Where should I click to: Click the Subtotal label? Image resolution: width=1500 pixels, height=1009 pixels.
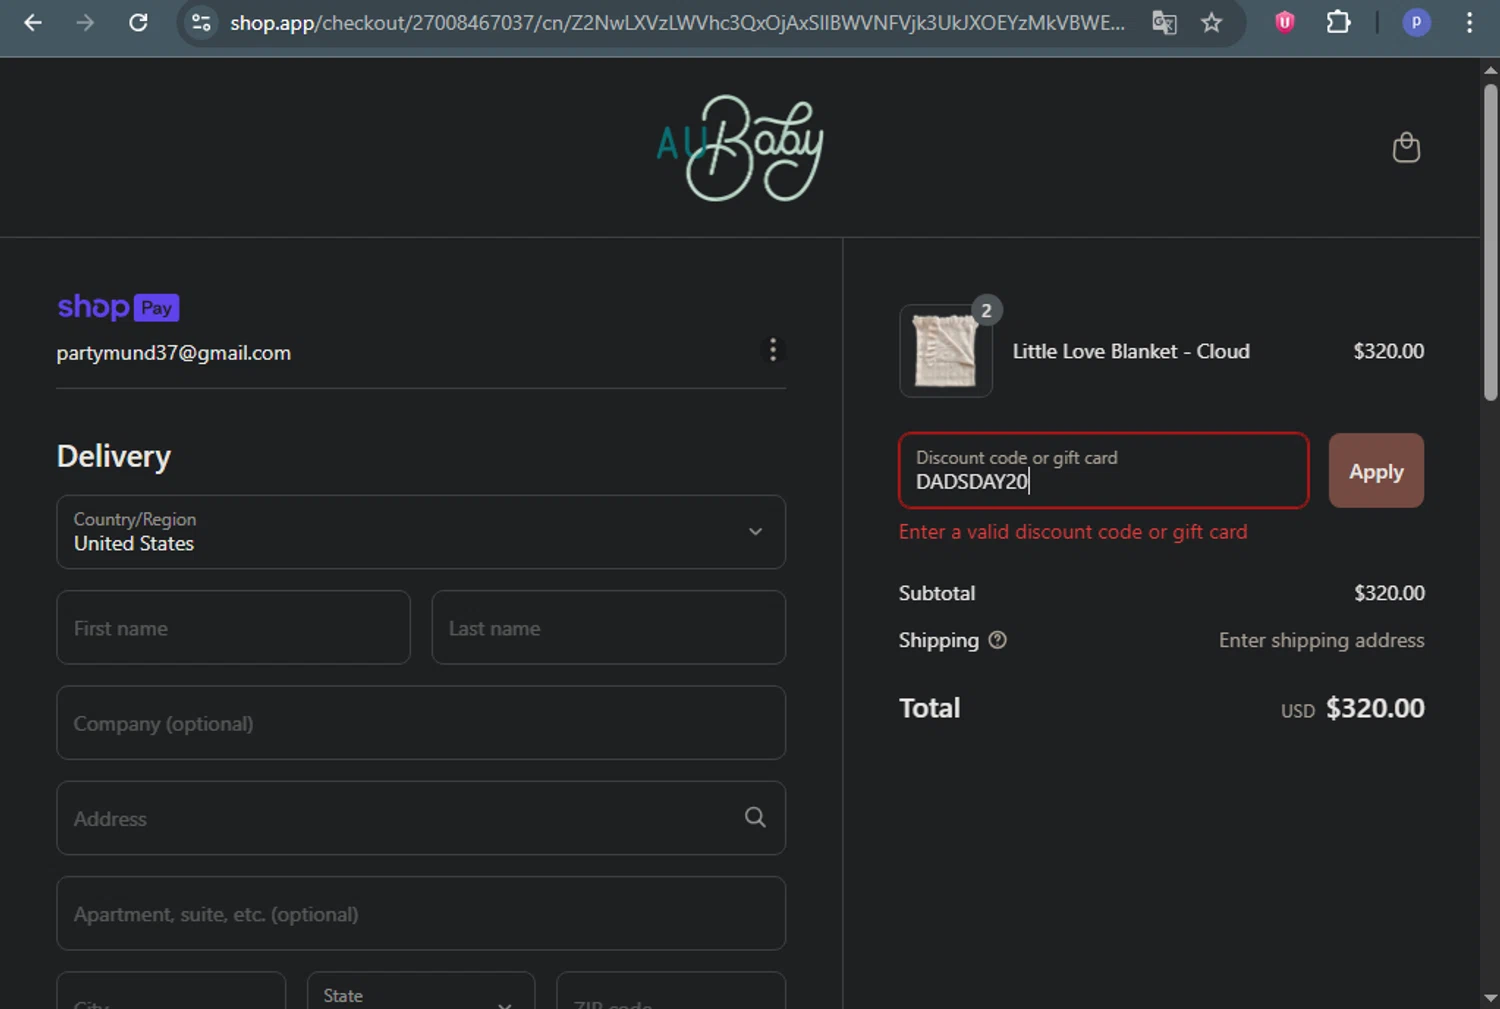937,593
